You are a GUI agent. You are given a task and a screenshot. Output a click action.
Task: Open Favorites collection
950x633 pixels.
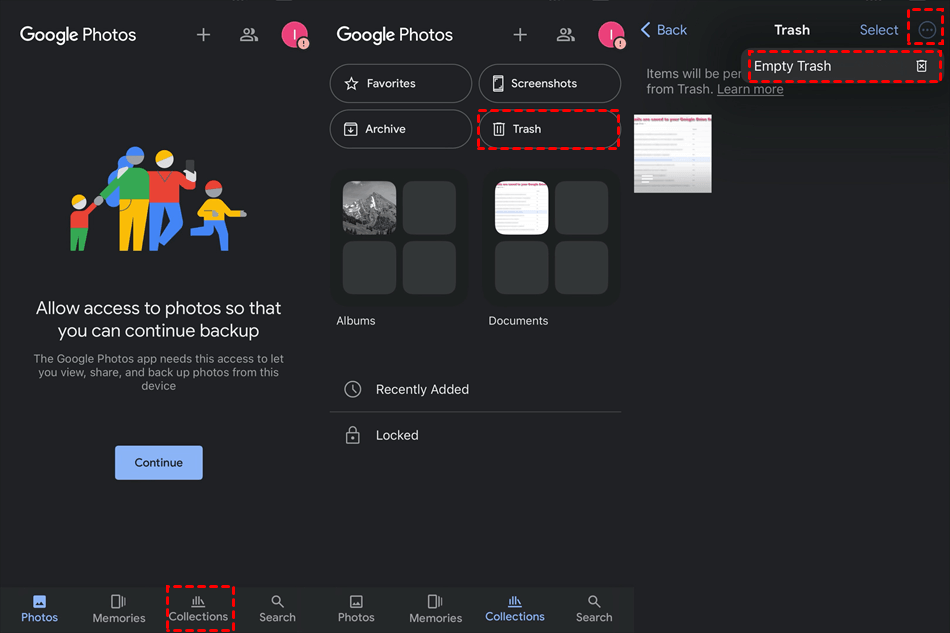(400, 84)
